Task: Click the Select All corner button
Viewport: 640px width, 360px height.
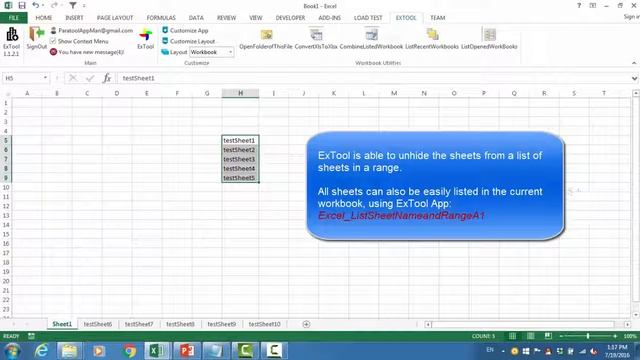Action: click(x=6, y=93)
